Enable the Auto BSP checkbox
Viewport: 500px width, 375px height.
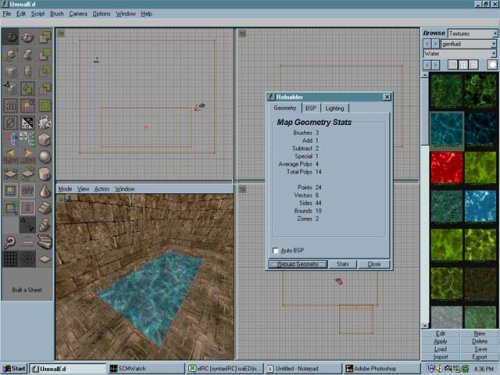275,251
